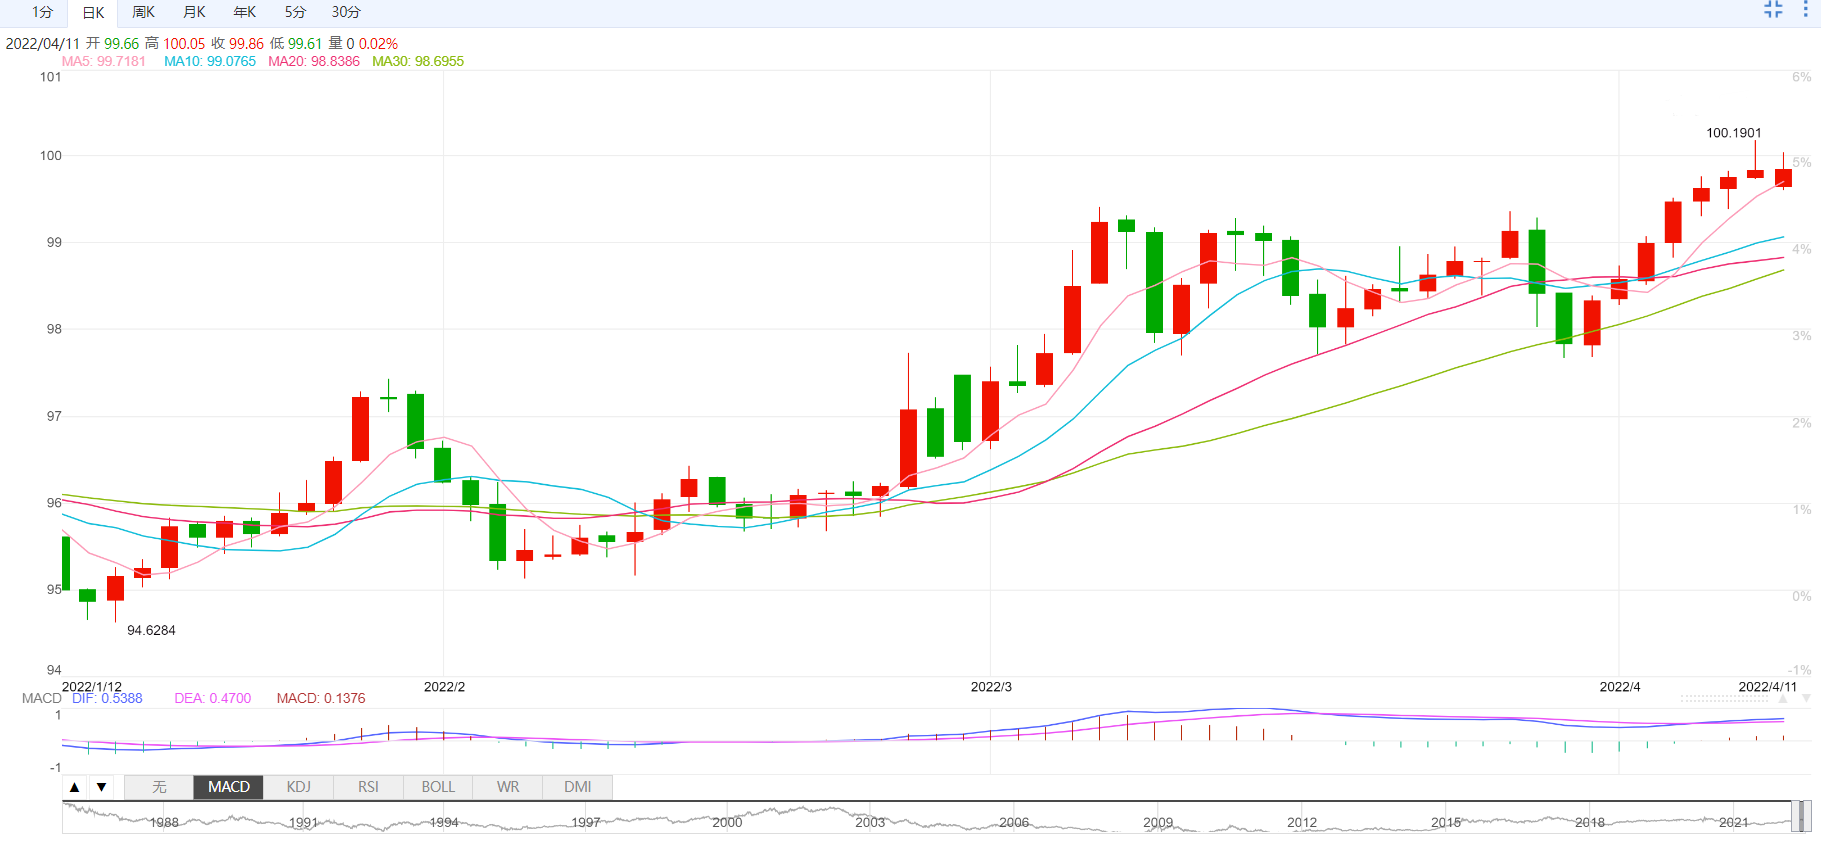The height and width of the screenshot is (847, 1821).
Task: Select the active MACD indicator button
Action: 229,787
